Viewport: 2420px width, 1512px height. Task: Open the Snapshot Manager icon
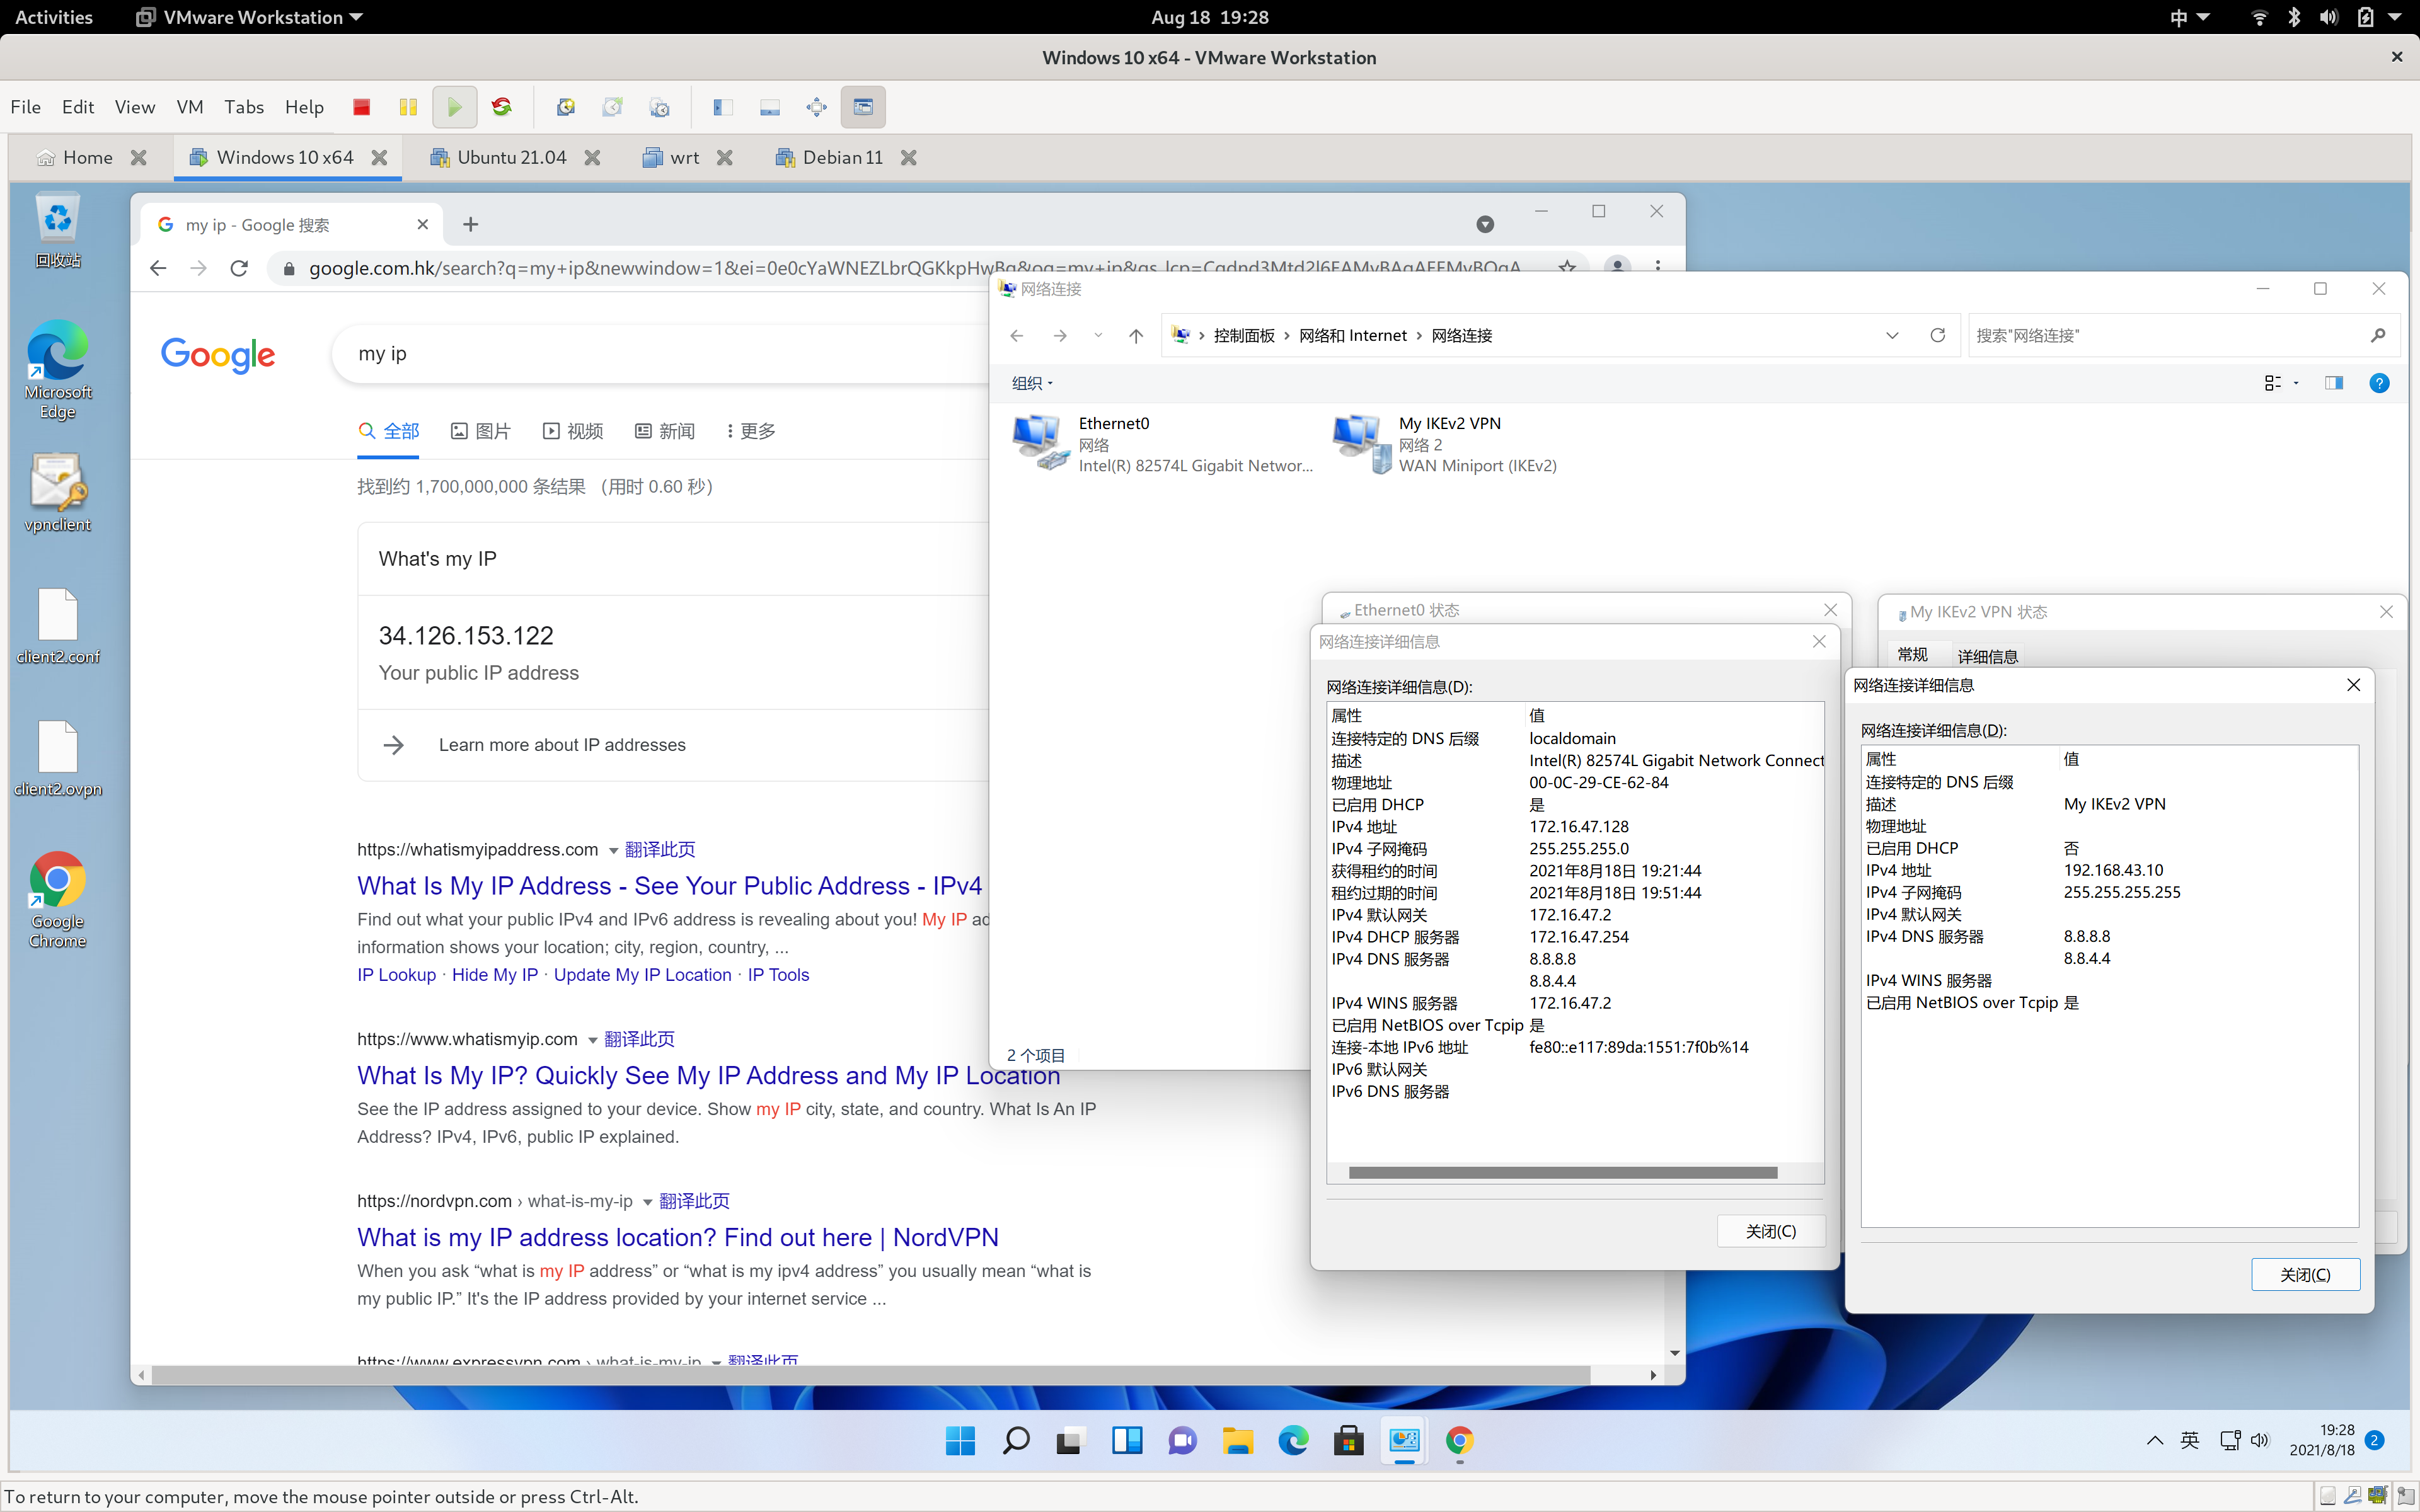coord(660,107)
